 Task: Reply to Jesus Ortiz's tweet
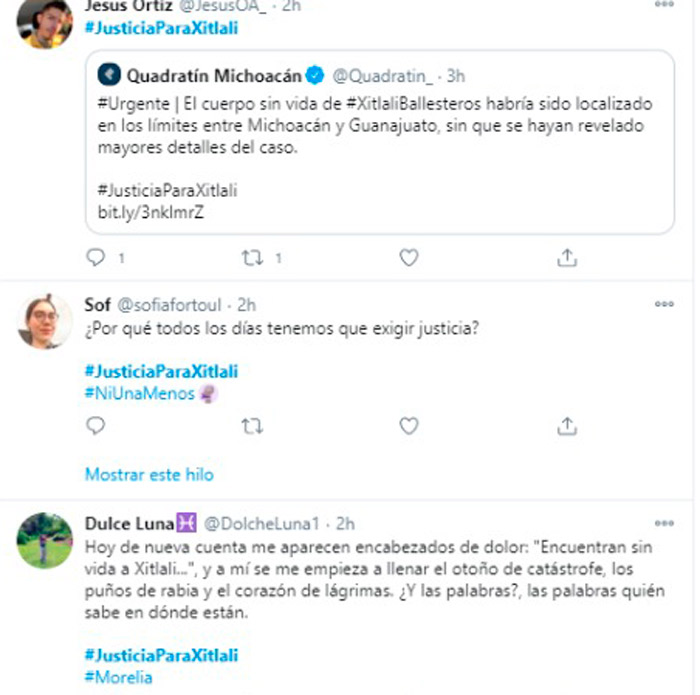click(x=96, y=258)
